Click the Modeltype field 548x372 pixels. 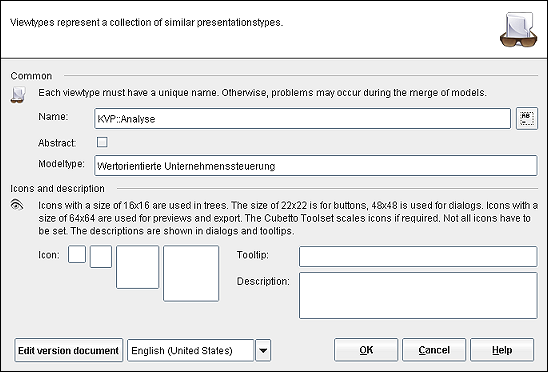point(316,166)
